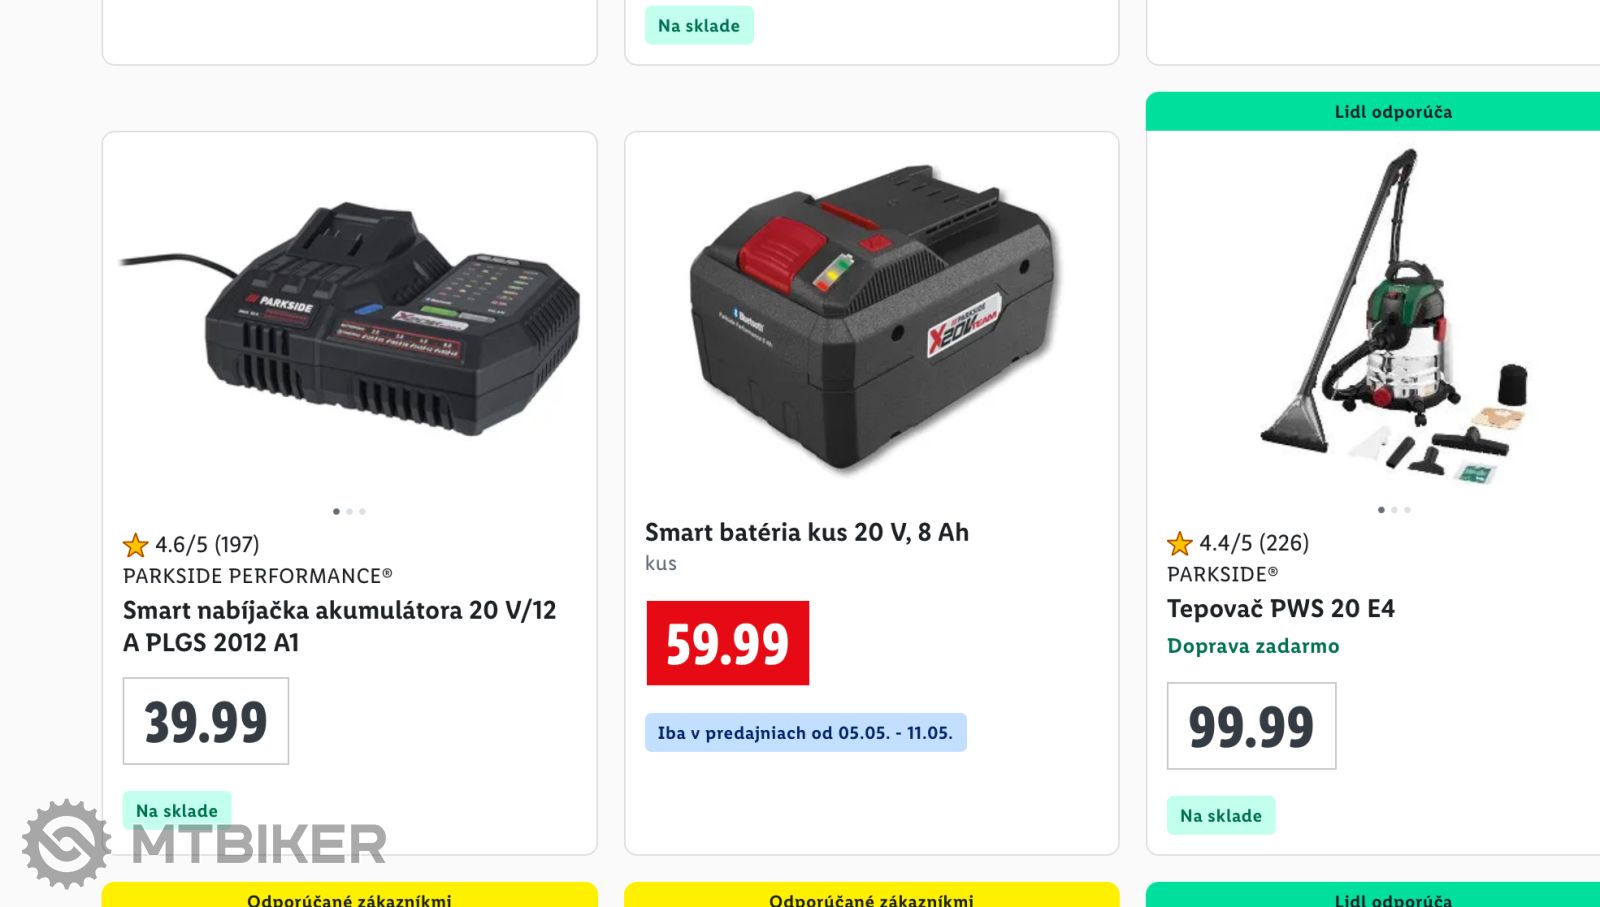
Task: Open Smart batéria kus 20 V title
Action: pyautogui.click(x=807, y=532)
